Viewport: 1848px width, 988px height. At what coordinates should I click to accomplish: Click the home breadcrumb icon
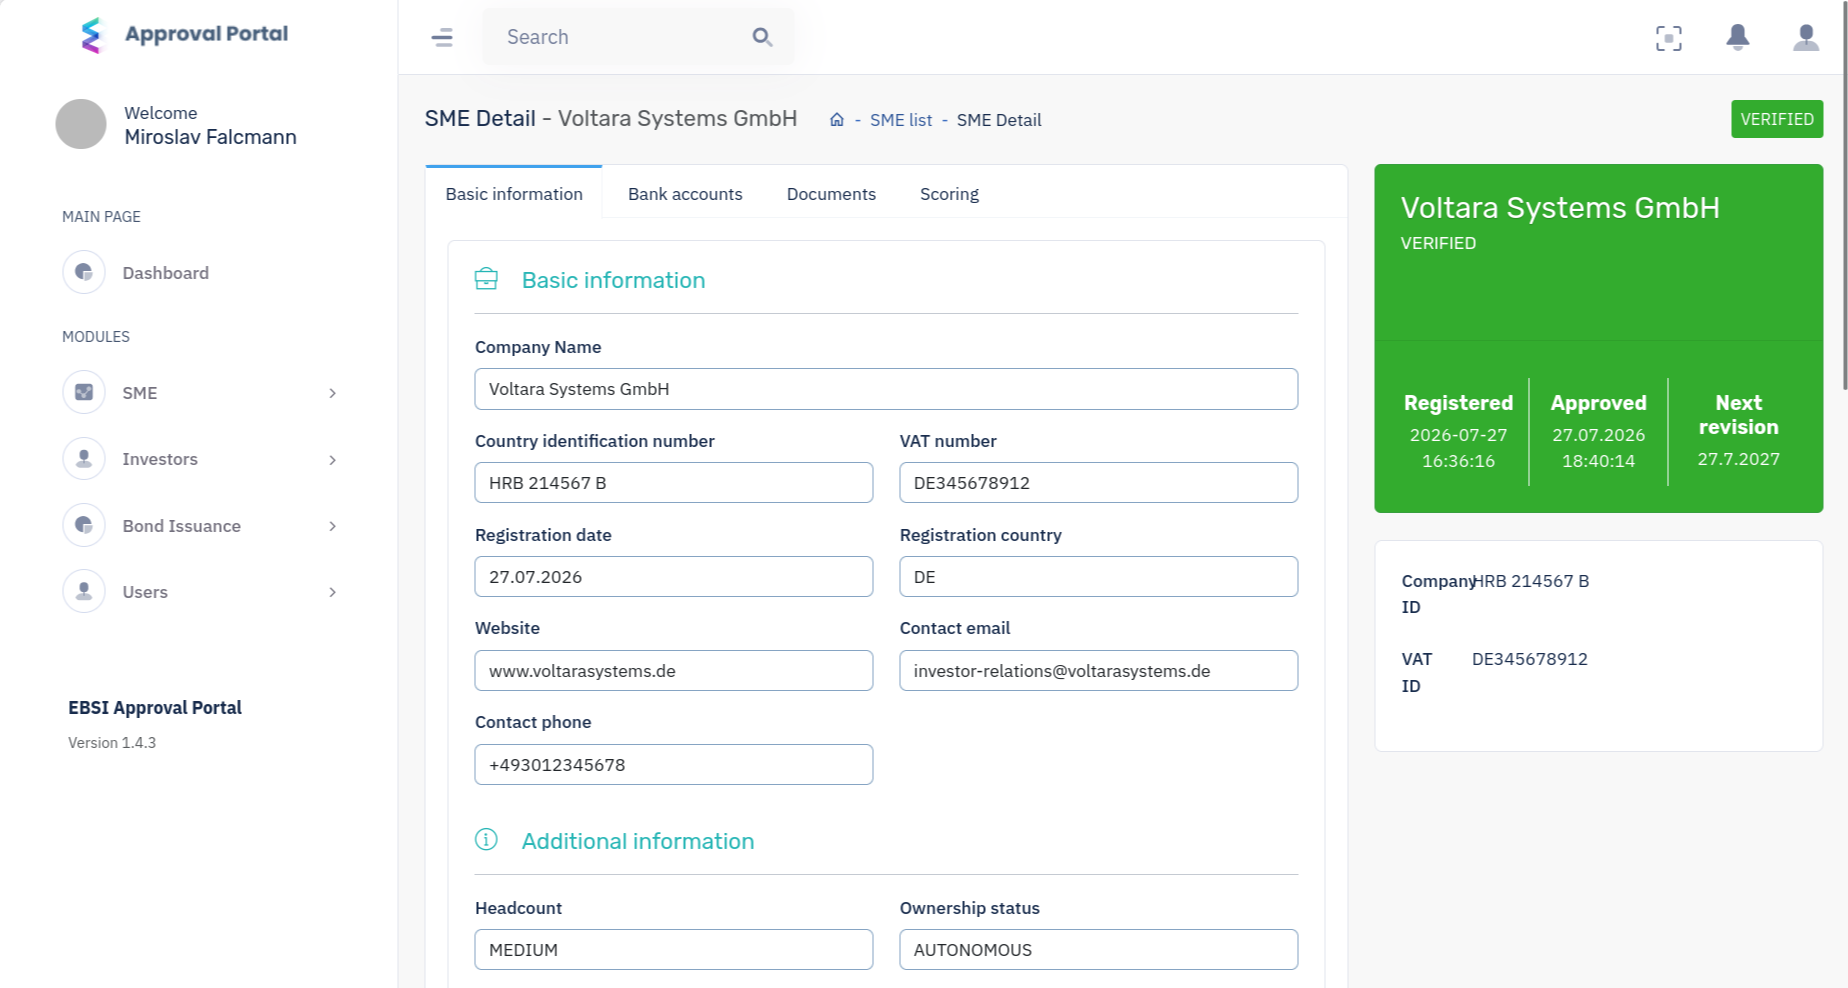[837, 119]
